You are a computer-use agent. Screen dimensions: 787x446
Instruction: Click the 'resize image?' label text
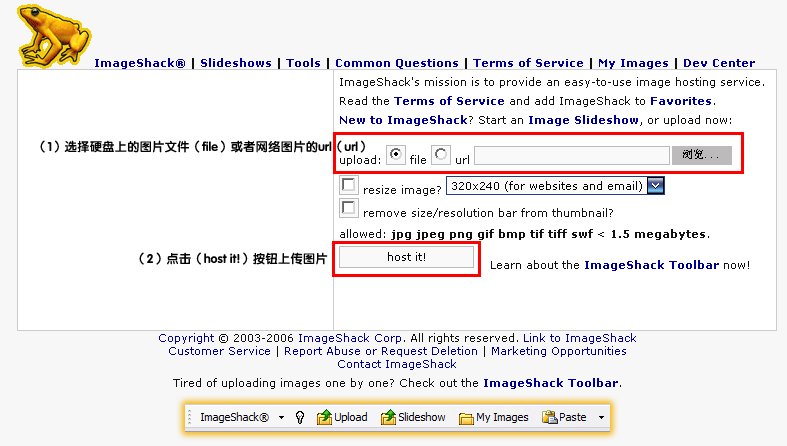(x=402, y=190)
